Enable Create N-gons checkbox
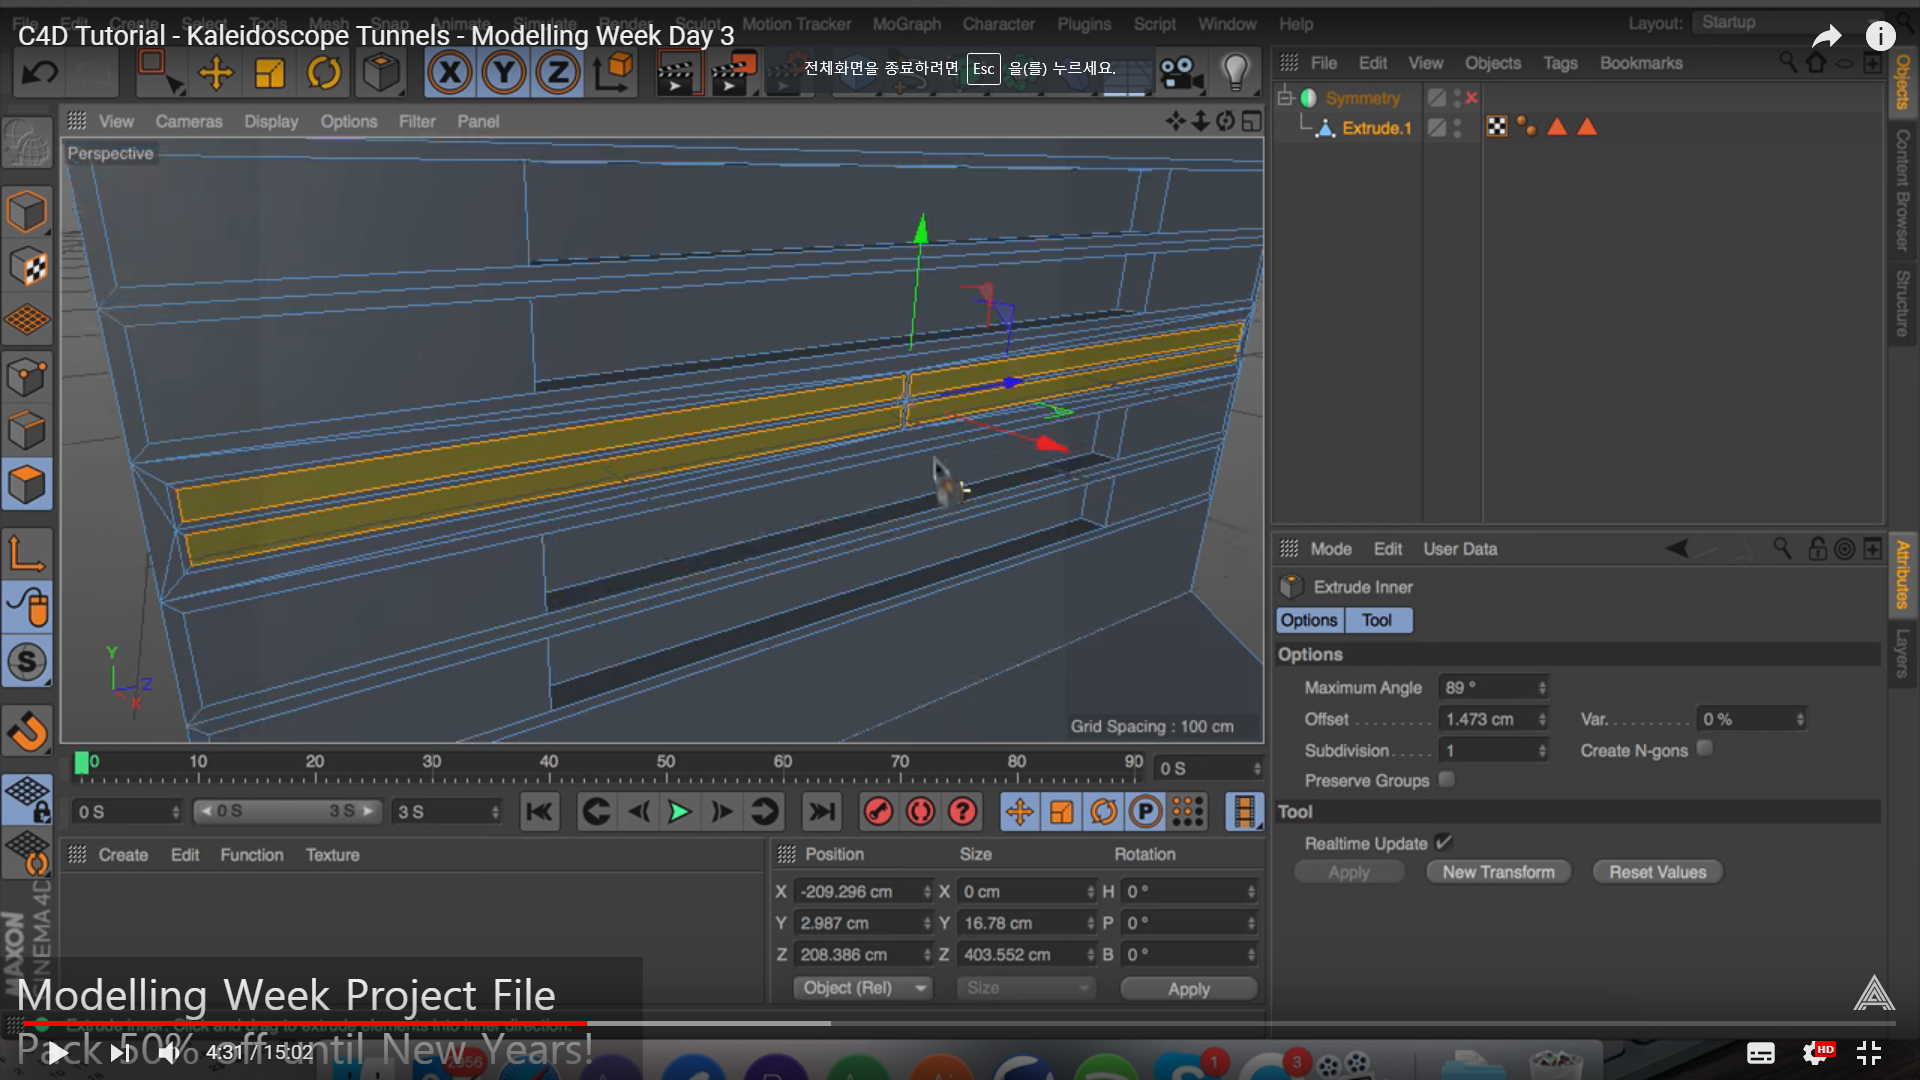This screenshot has width=1920, height=1080. pyautogui.click(x=1705, y=748)
